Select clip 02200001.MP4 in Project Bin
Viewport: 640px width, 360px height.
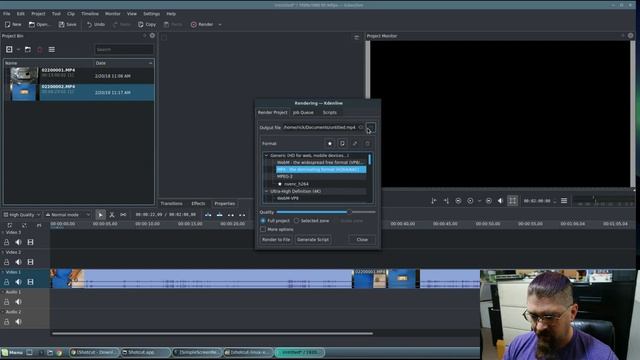coord(80,76)
